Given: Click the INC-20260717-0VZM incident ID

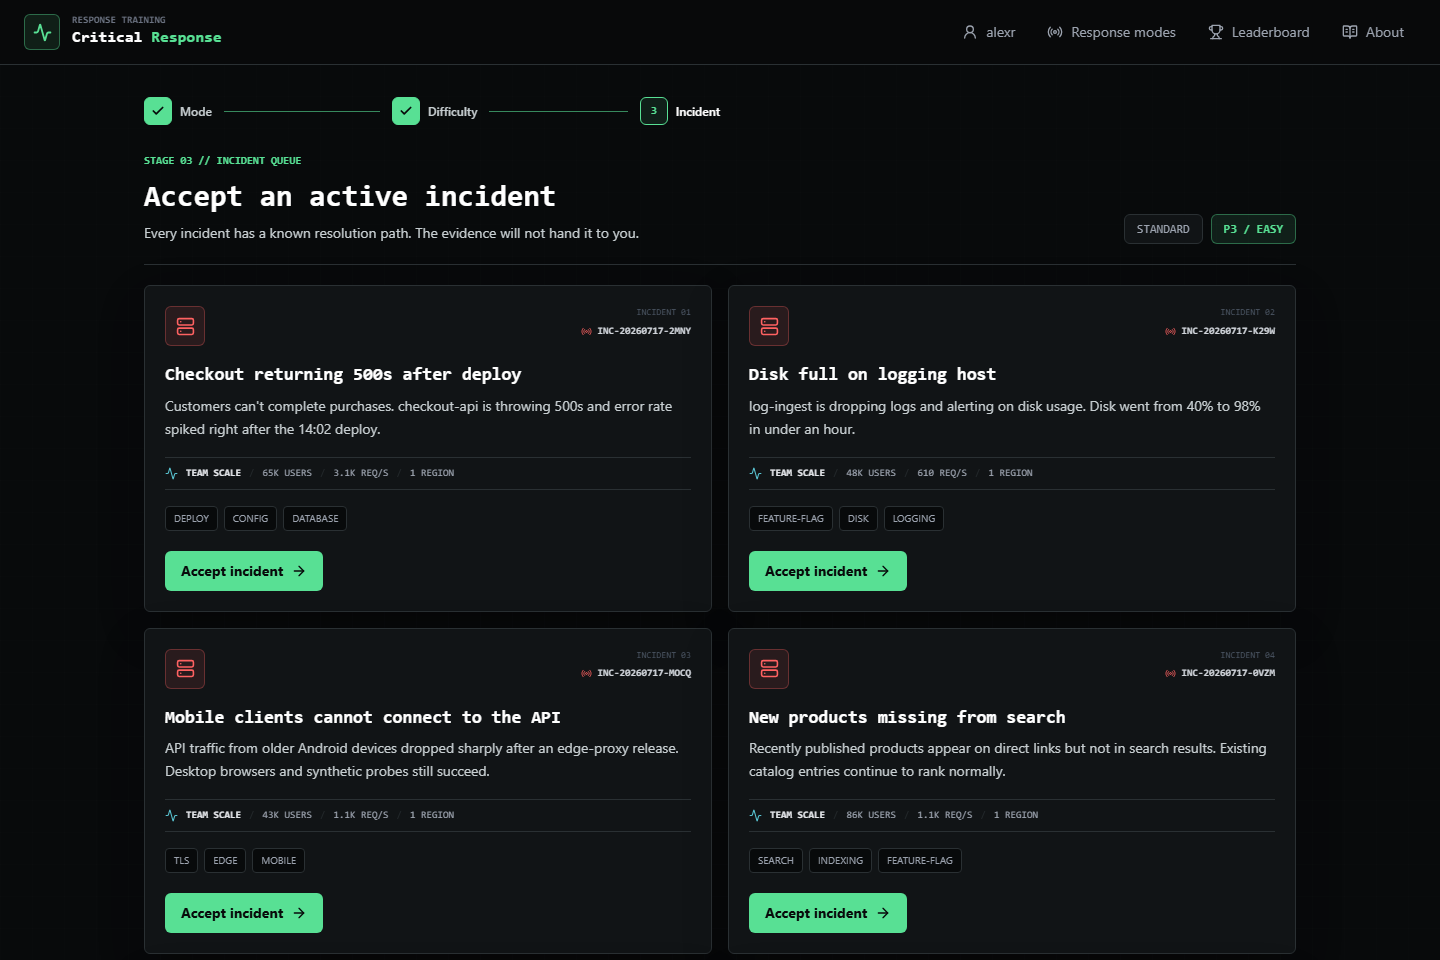Looking at the screenshot, I should click(x=1228, y=673).
